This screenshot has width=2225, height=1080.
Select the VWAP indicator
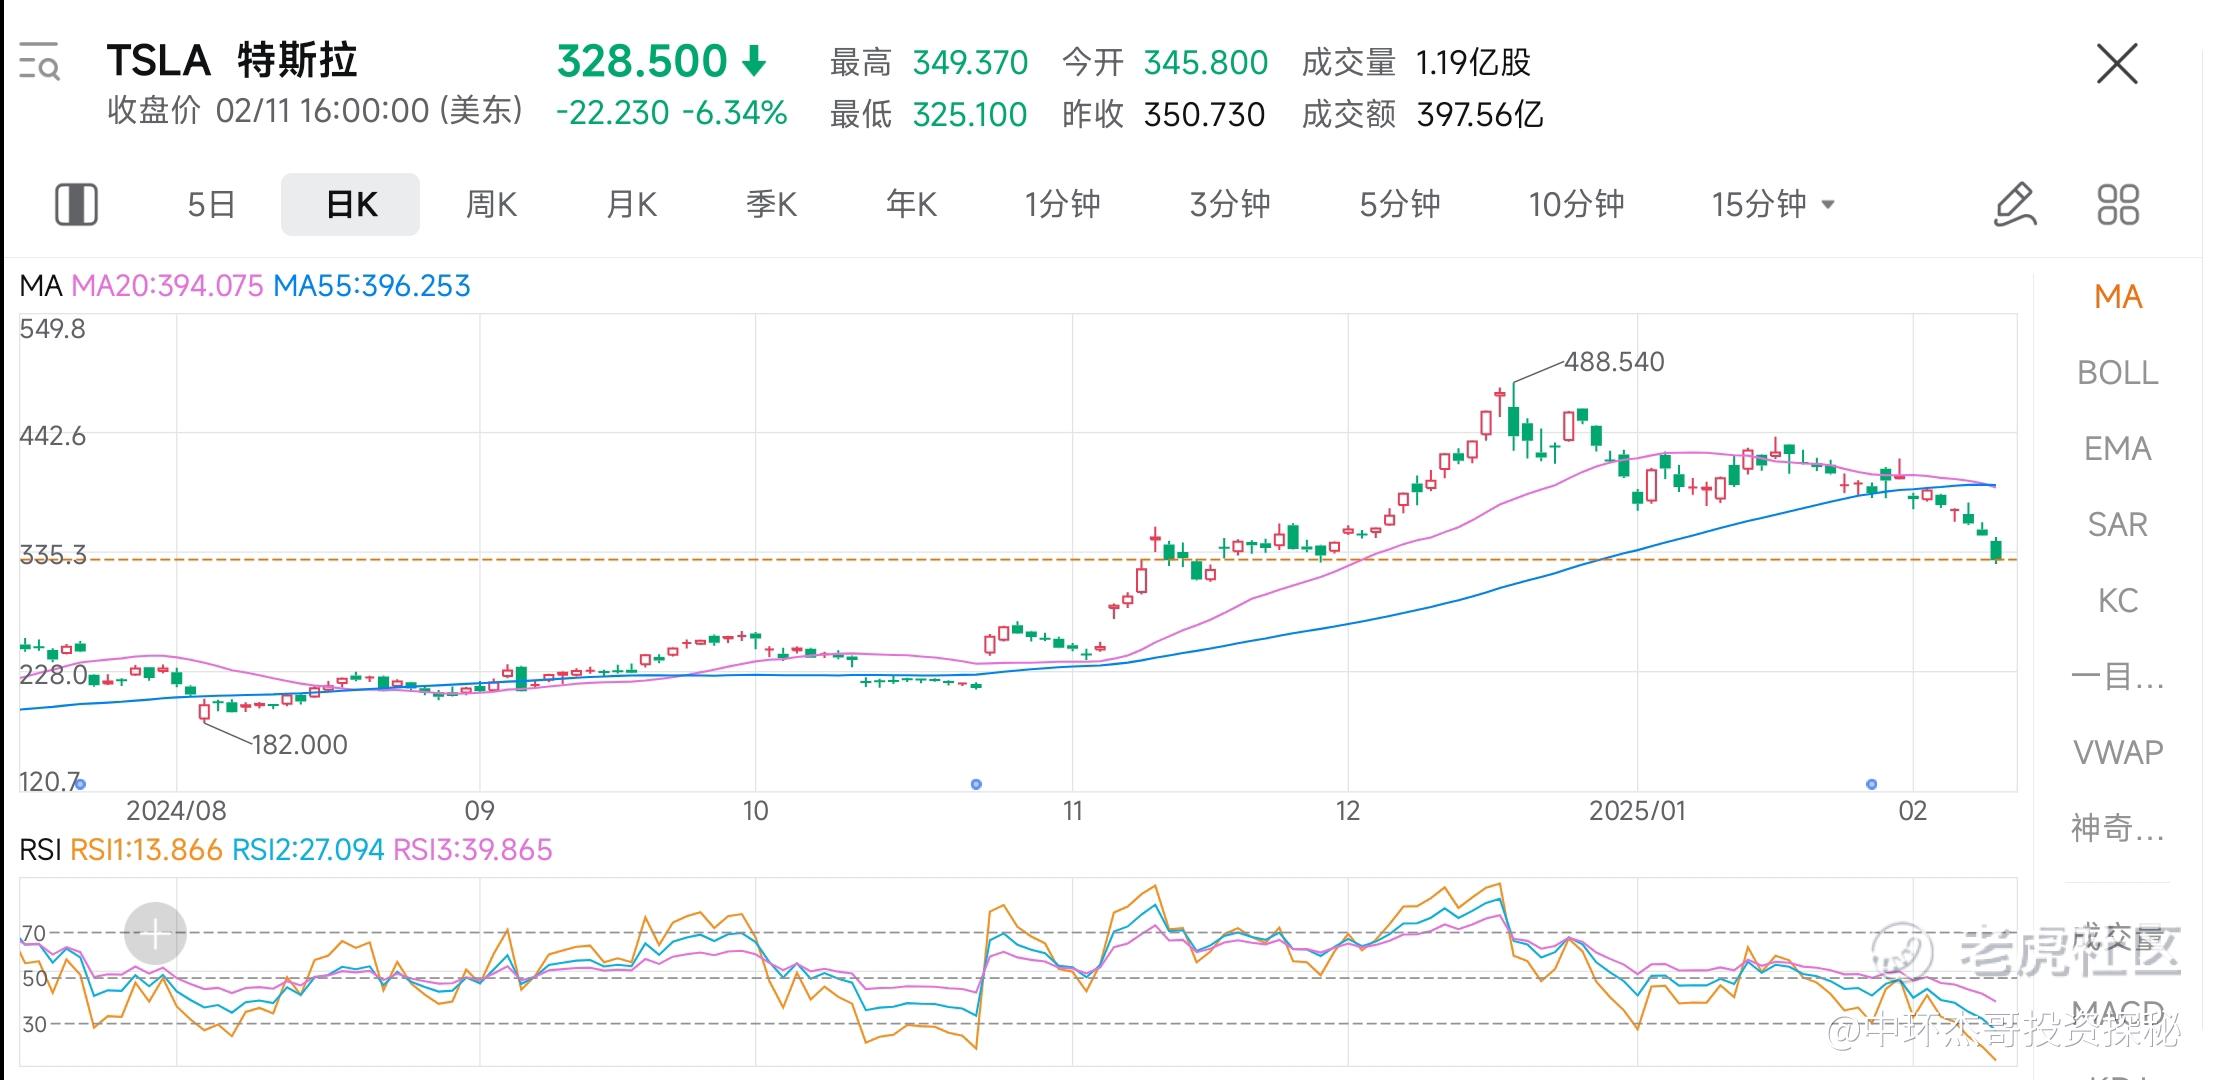[x=2117, y=752]
